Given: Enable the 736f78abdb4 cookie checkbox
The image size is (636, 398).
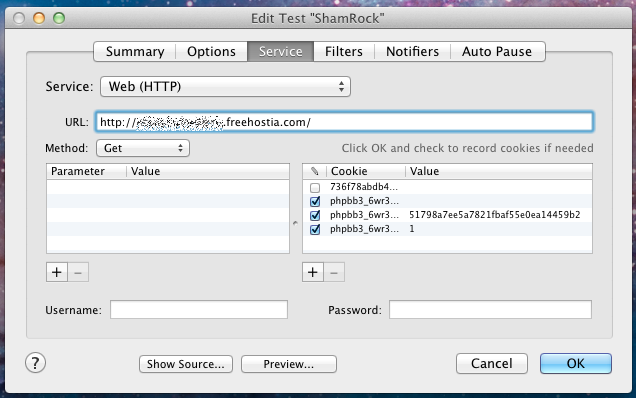Looking at the screenshot, I should coord(315,187).
